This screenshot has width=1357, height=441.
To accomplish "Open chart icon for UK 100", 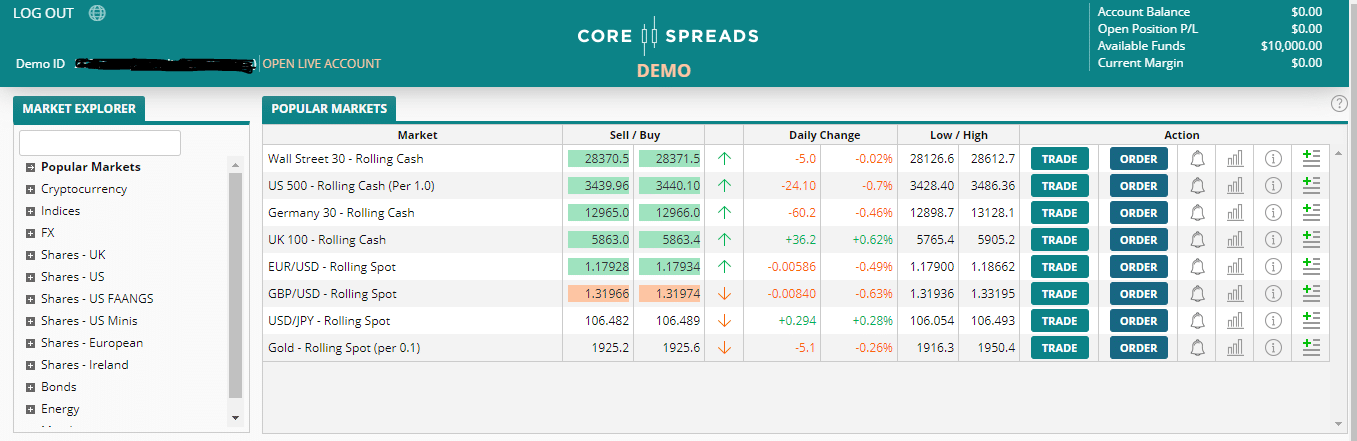I will 1235,239.
